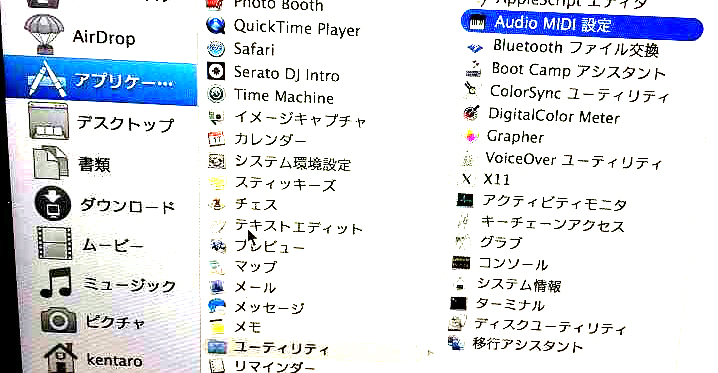
Task: Click the Preview (プレビュー) icon
Action: 218,246
